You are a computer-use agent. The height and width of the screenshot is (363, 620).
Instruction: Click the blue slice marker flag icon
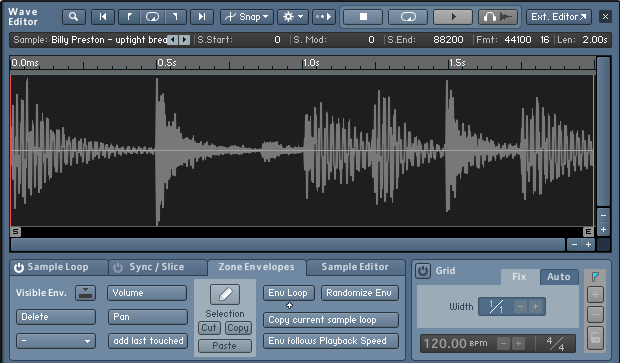(595, 277)
